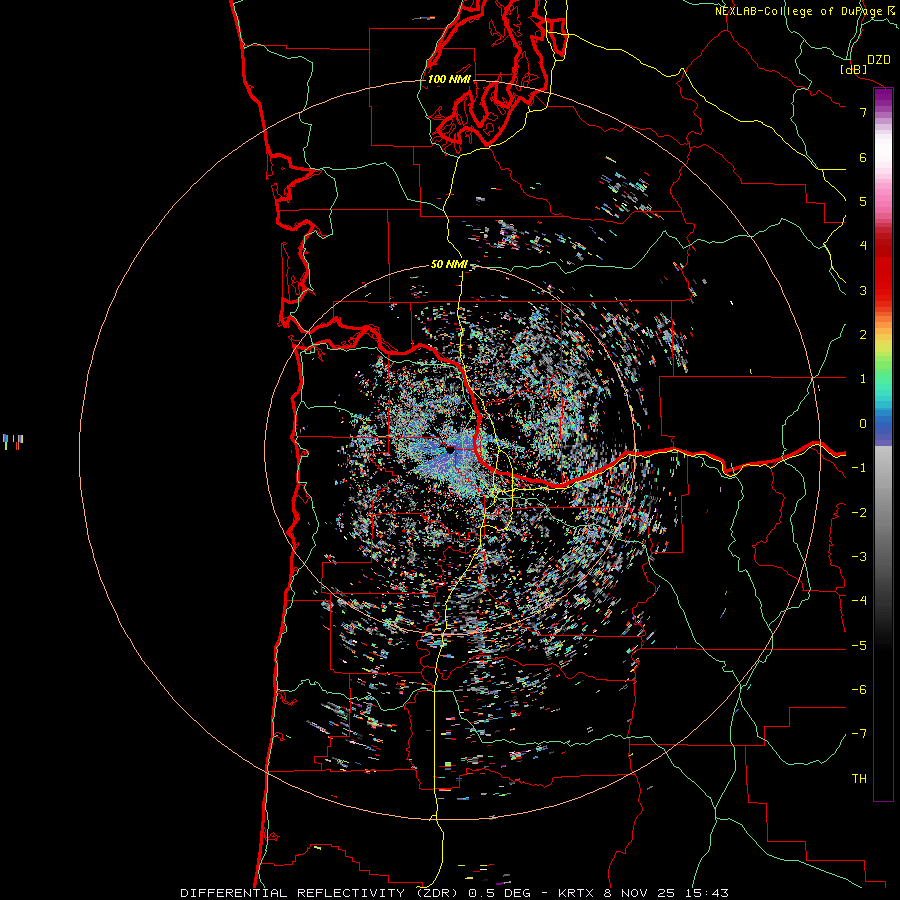
Task: Click the [dB] unit label
Action: tap(854, 69)
